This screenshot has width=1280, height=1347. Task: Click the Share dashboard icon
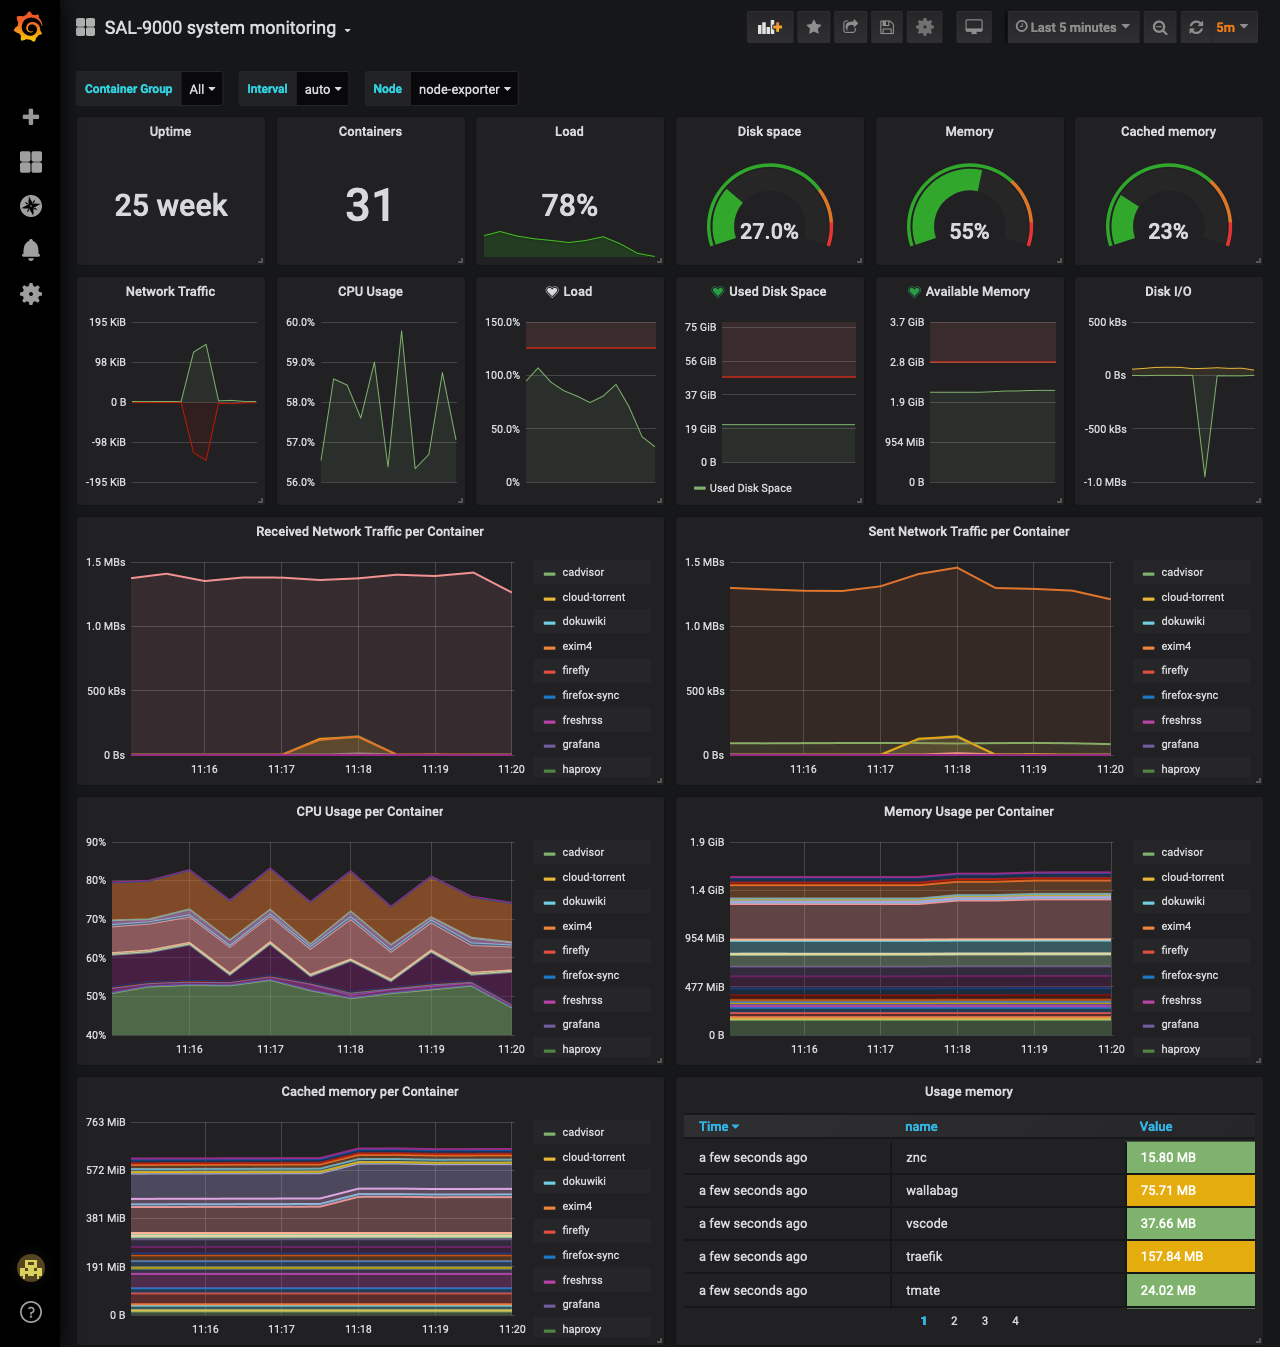[x=850, y=27]
